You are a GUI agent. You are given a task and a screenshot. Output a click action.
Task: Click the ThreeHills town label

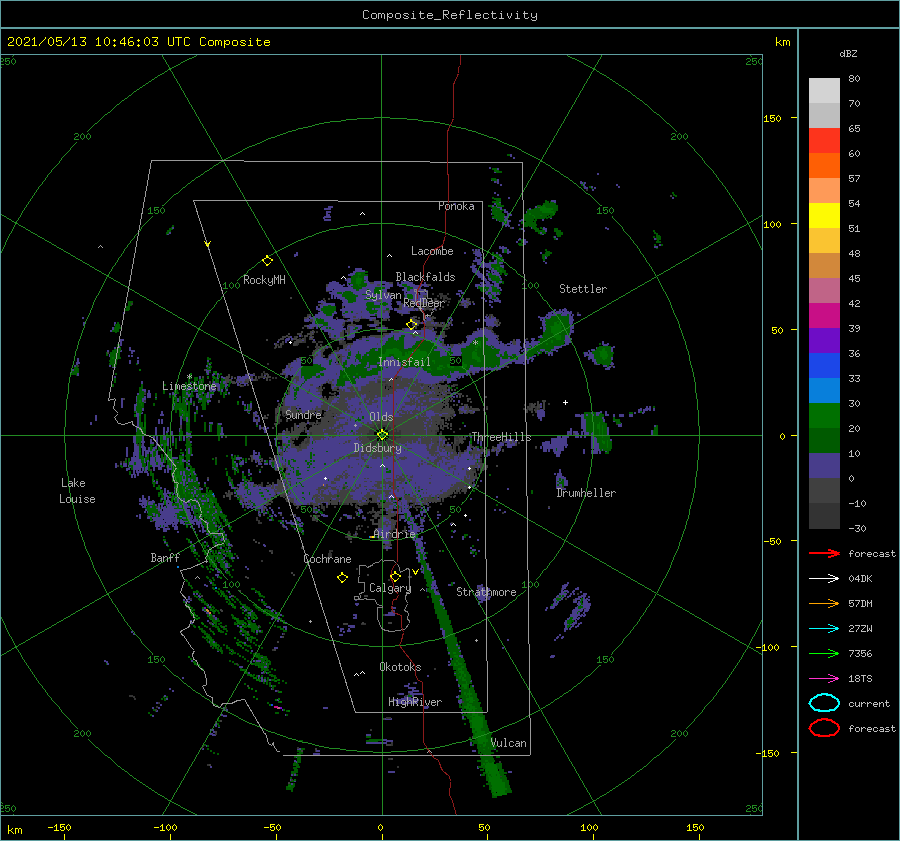tap(501, 437)
